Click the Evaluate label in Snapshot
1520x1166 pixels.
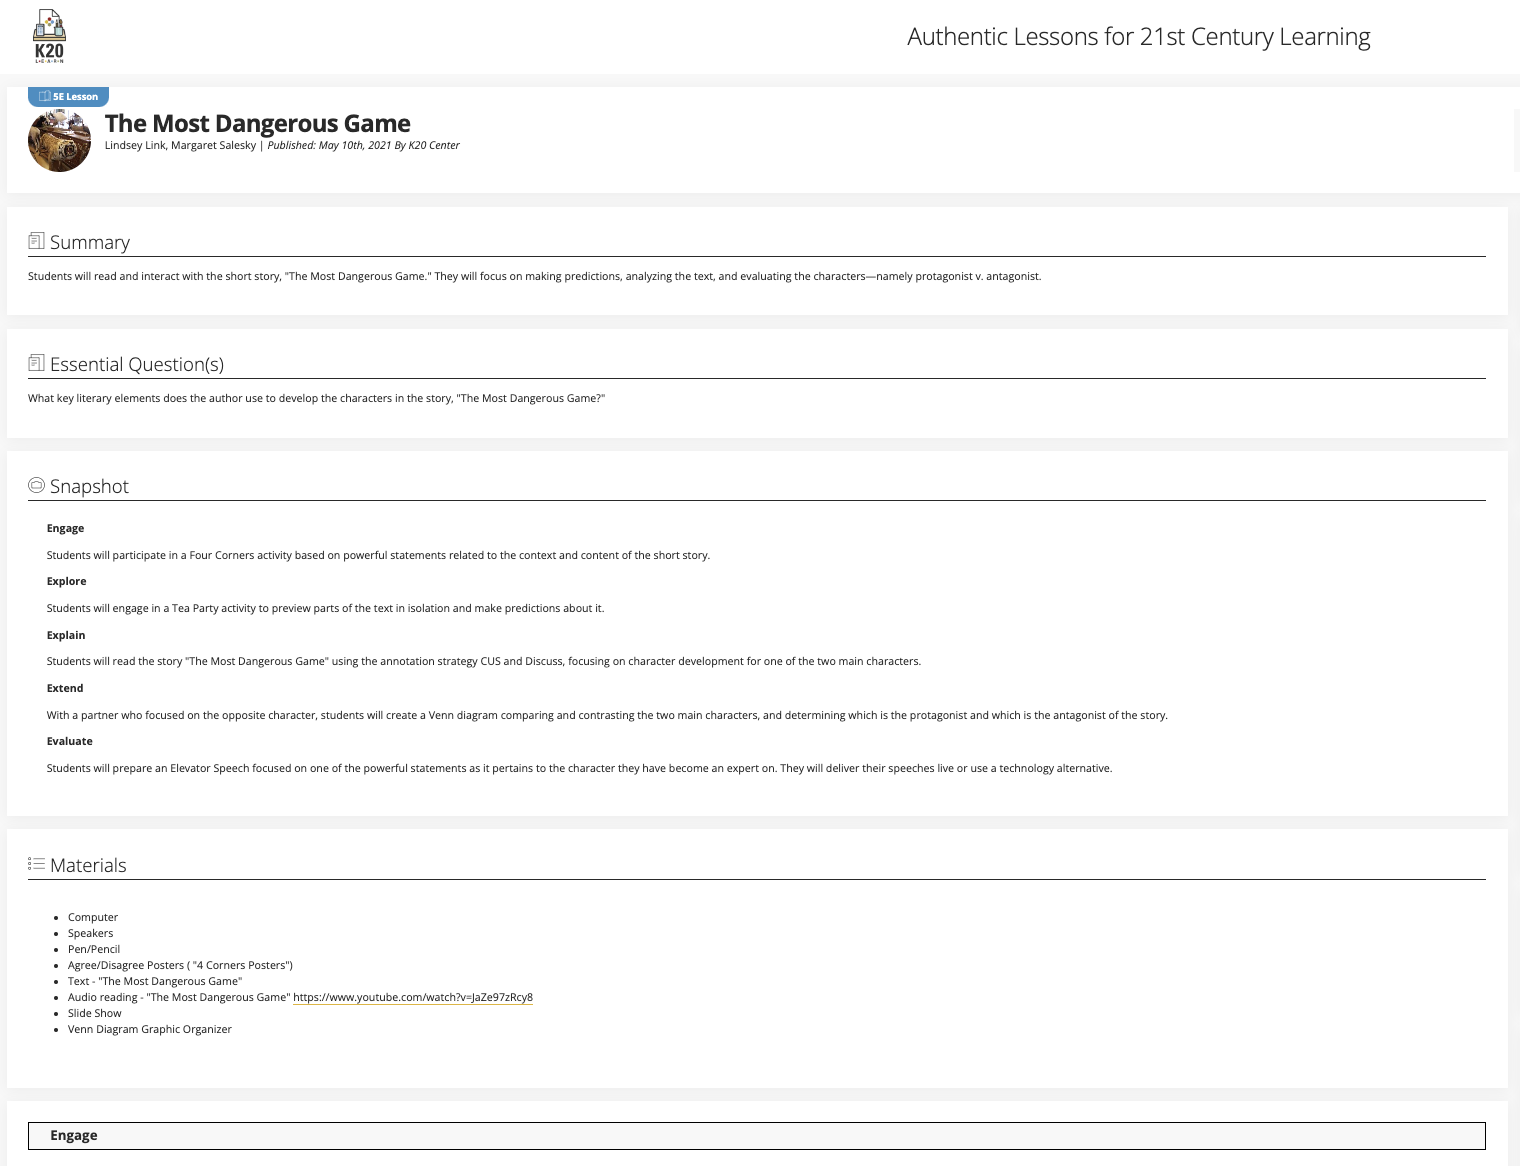69,741
